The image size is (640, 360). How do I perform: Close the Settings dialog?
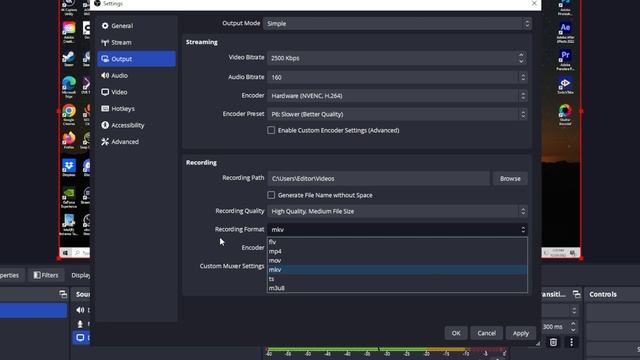[x=534, y=3]
